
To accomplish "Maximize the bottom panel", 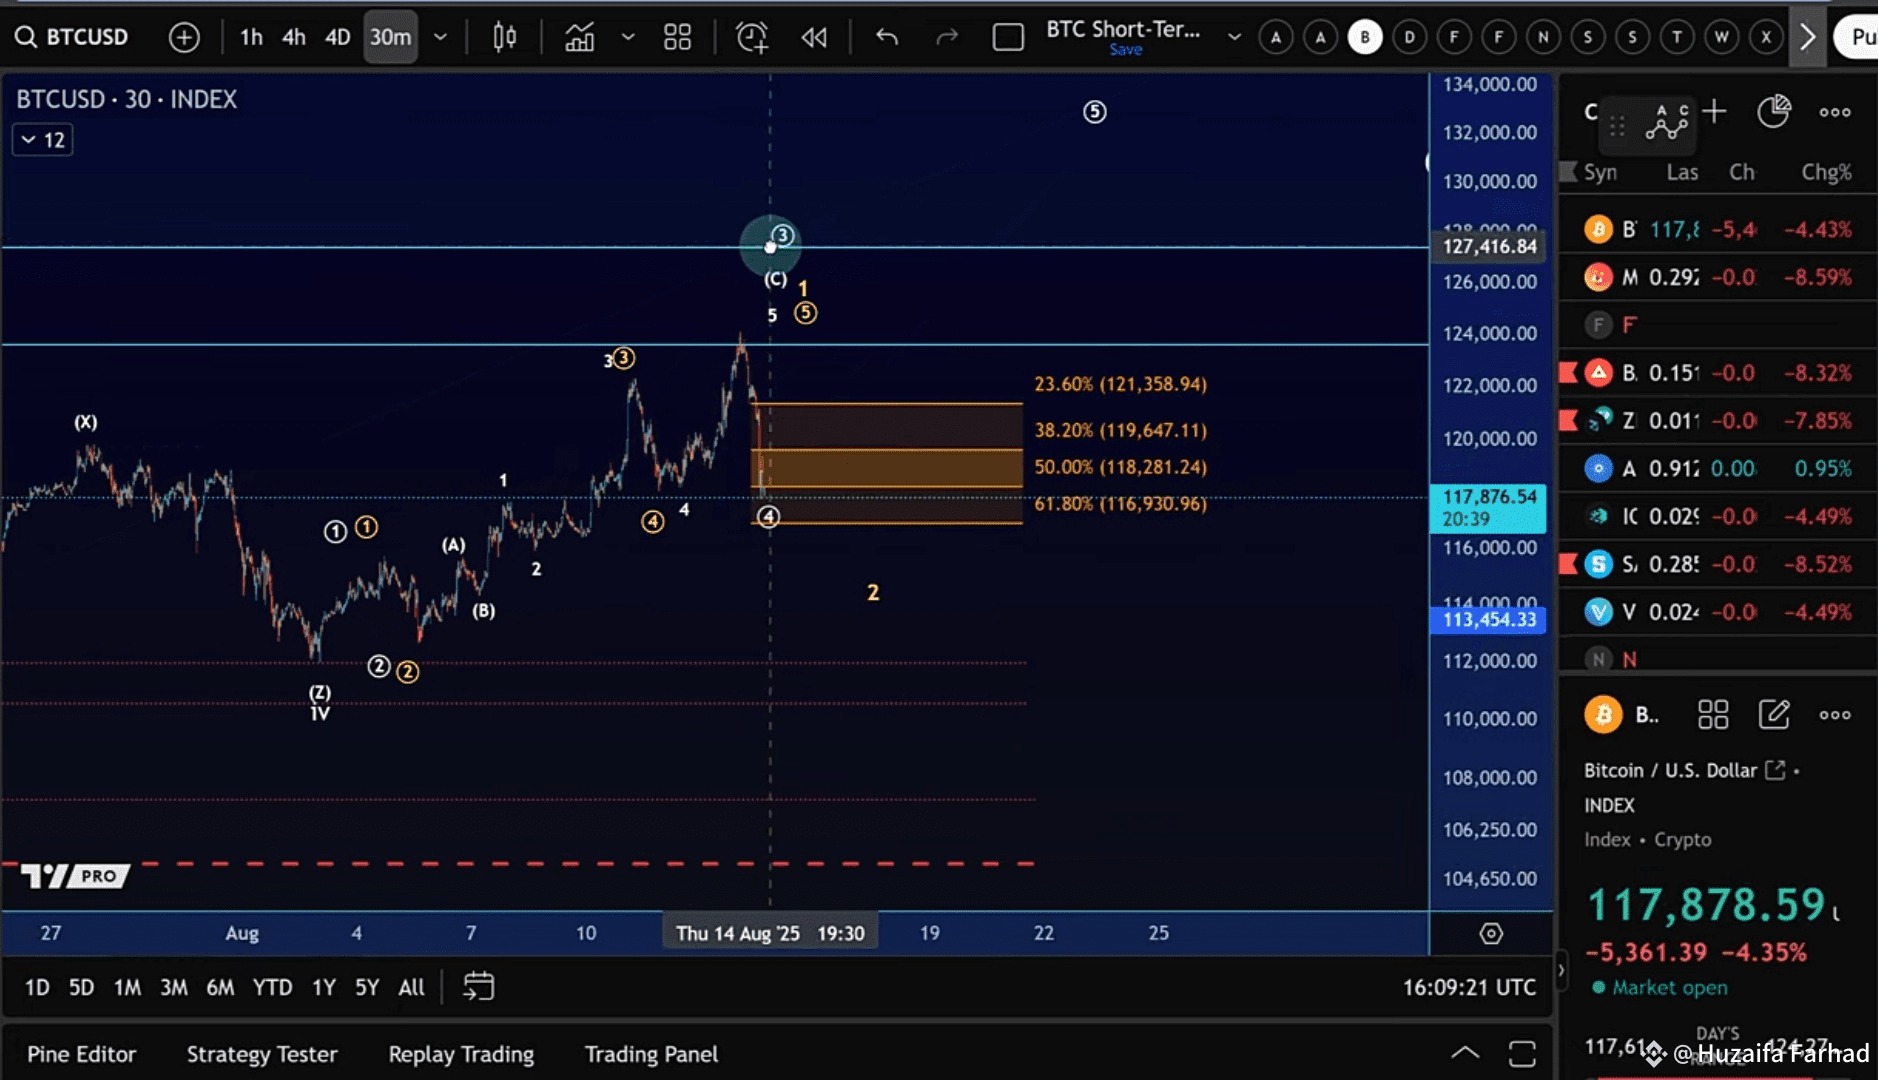I will point(1522,1054).
